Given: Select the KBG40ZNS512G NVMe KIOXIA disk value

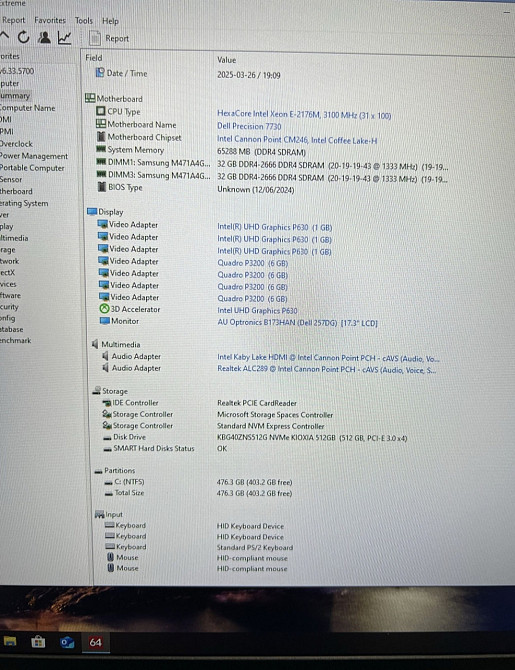Looking at the screenshot, I should [x=312, y=438].
